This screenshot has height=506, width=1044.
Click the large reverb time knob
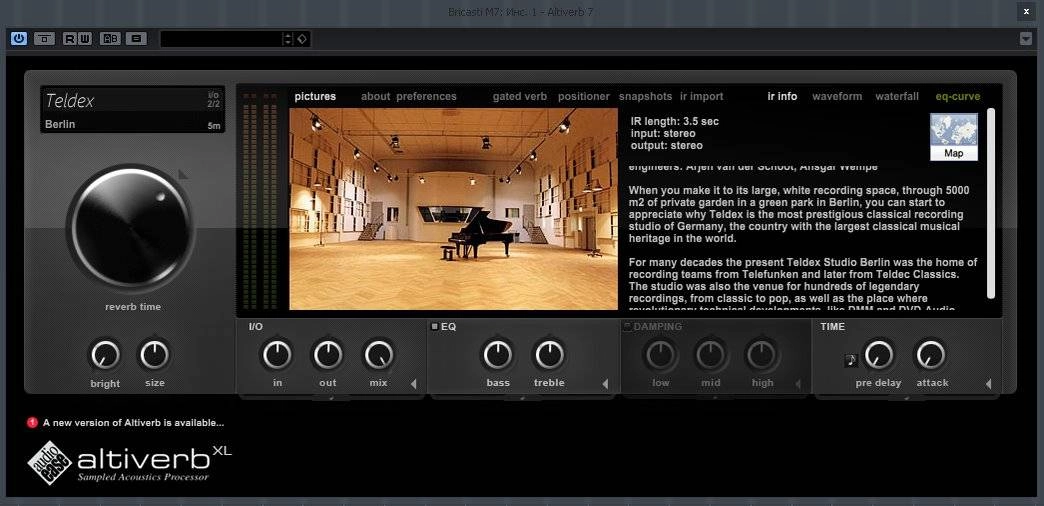tap(130, 226)
